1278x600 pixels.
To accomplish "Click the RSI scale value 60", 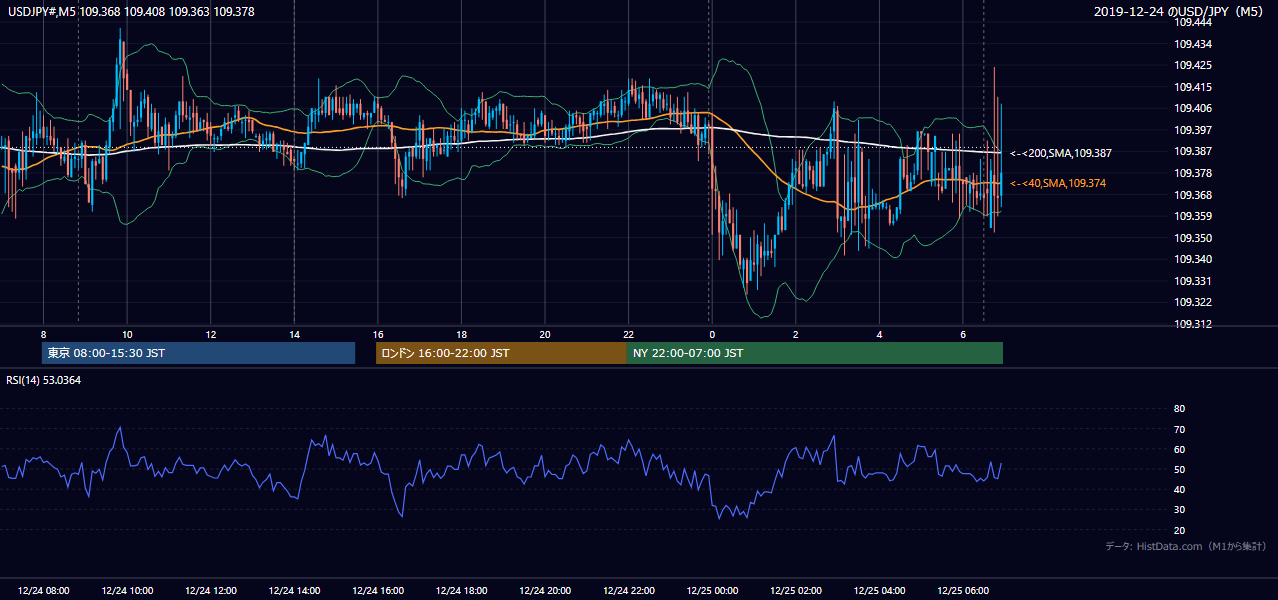I will pos(1179,449).
